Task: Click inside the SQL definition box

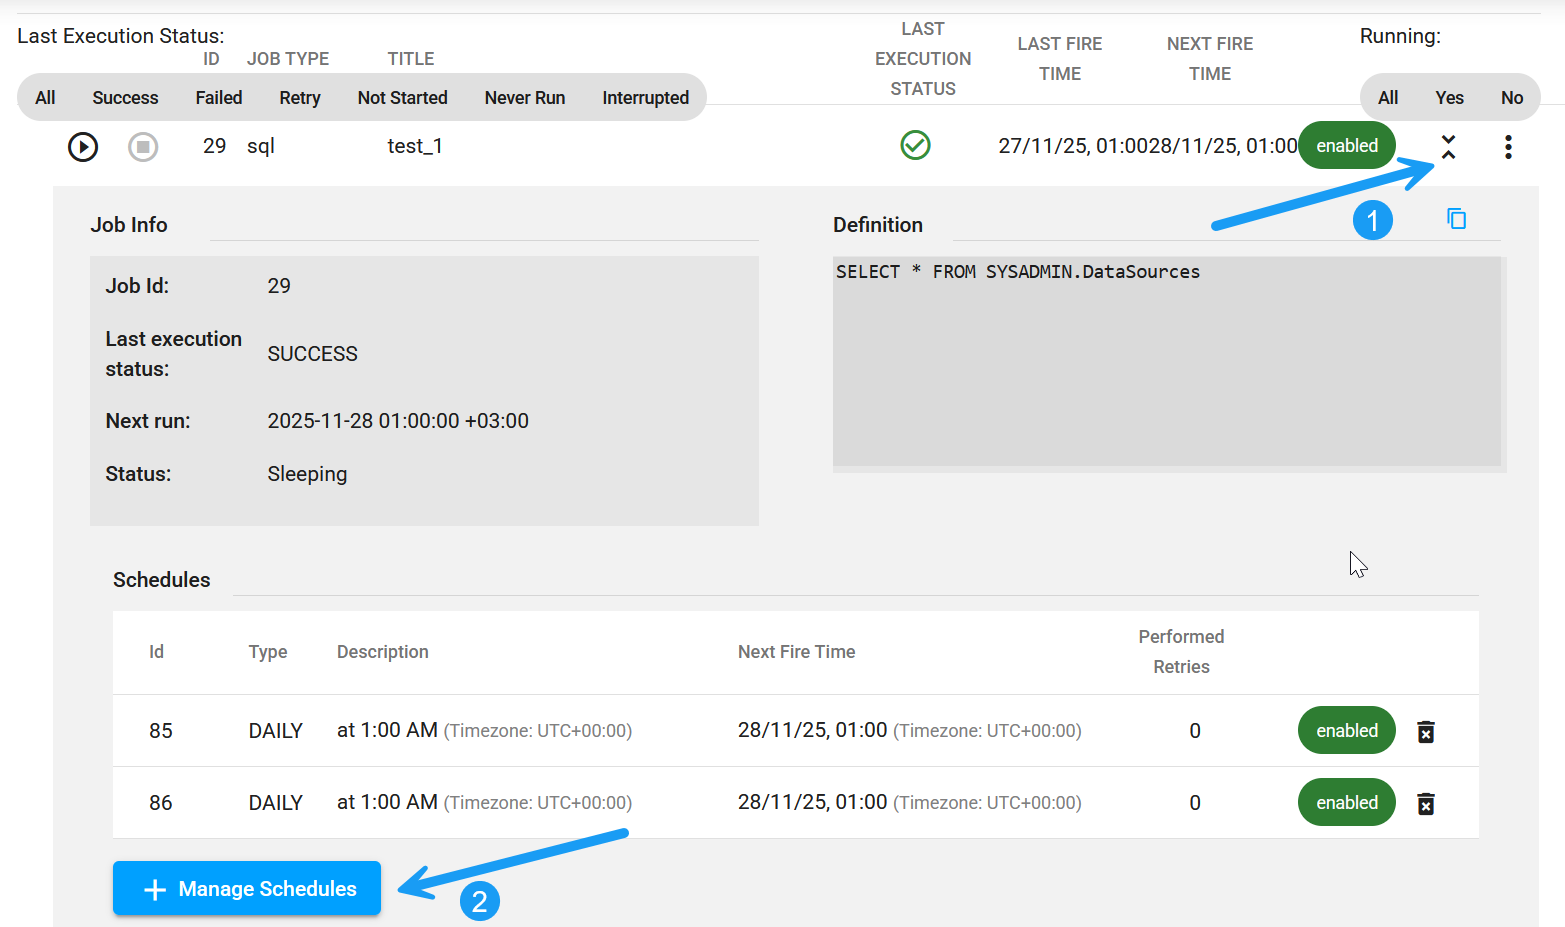Action: click(x=1168, y=360)
